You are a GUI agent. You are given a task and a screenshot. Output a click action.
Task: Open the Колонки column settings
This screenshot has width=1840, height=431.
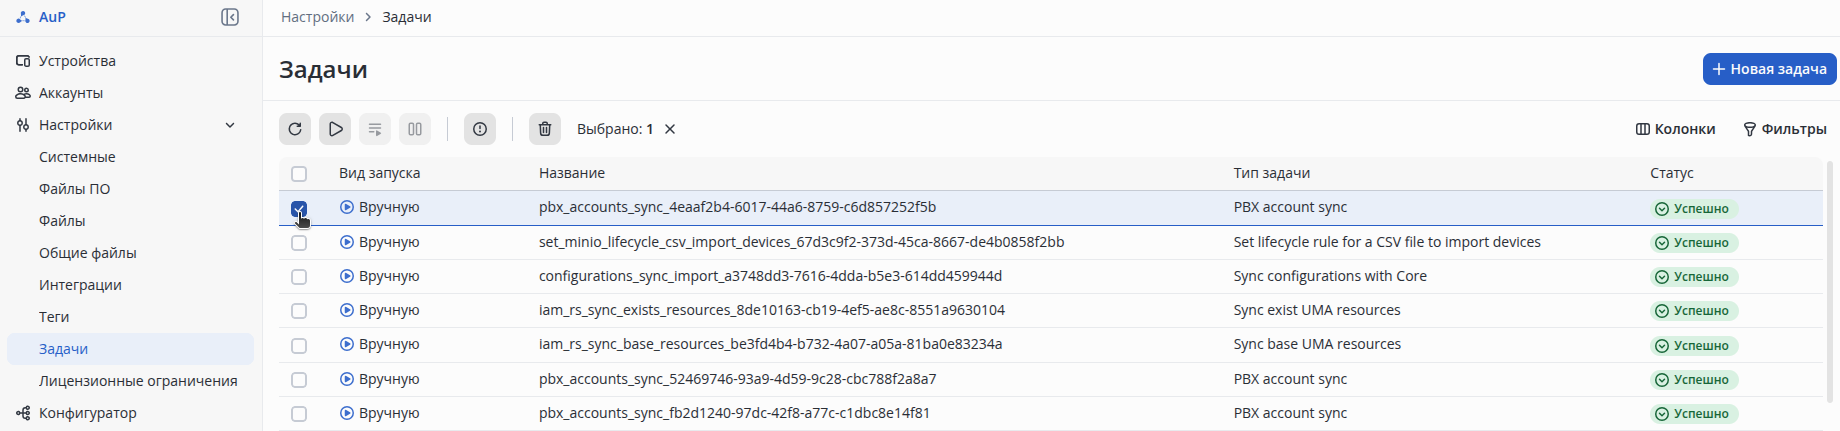(1675, 129)
